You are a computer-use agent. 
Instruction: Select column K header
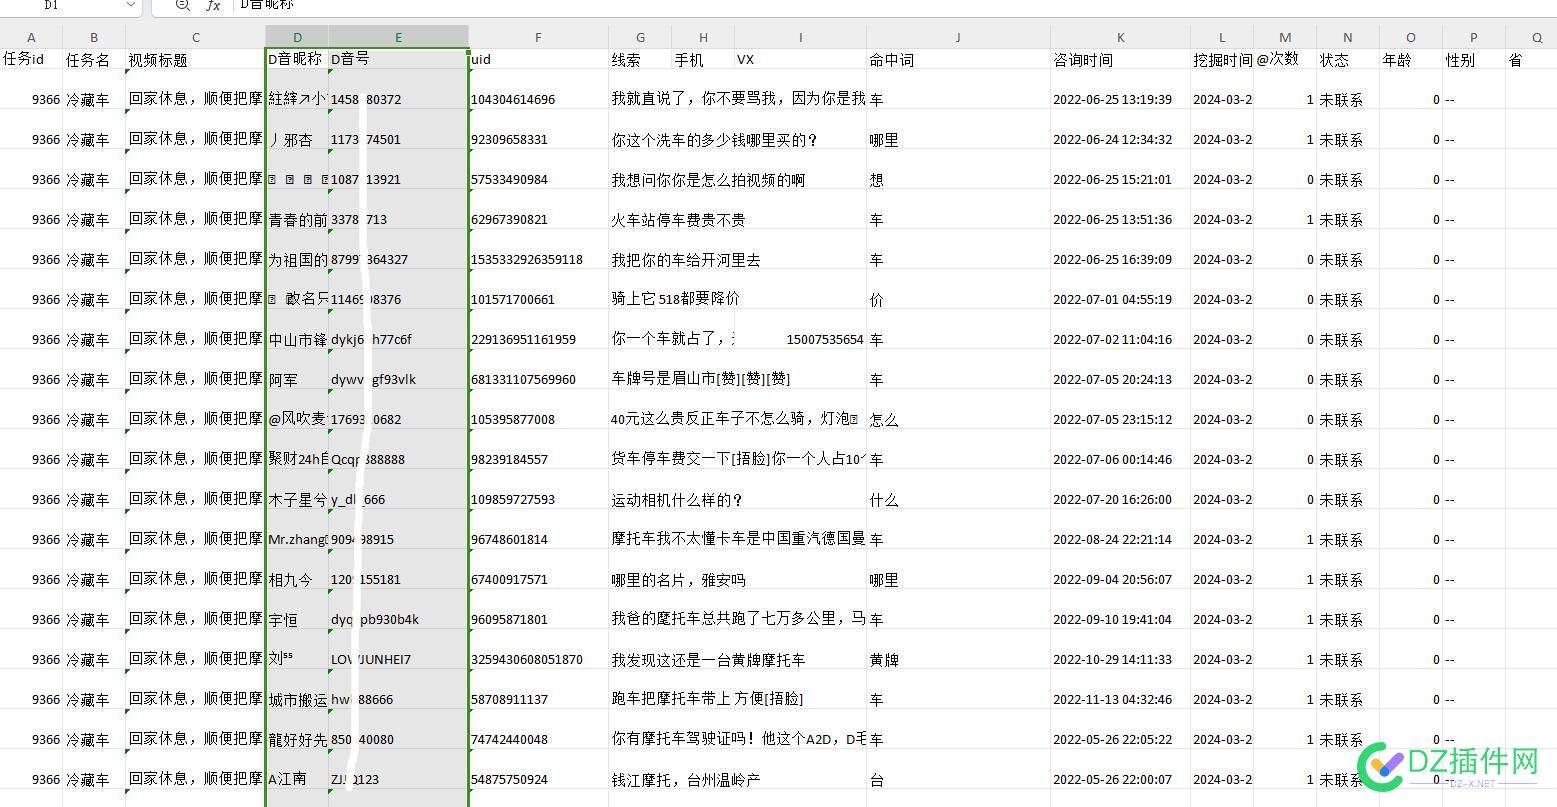1120,38
